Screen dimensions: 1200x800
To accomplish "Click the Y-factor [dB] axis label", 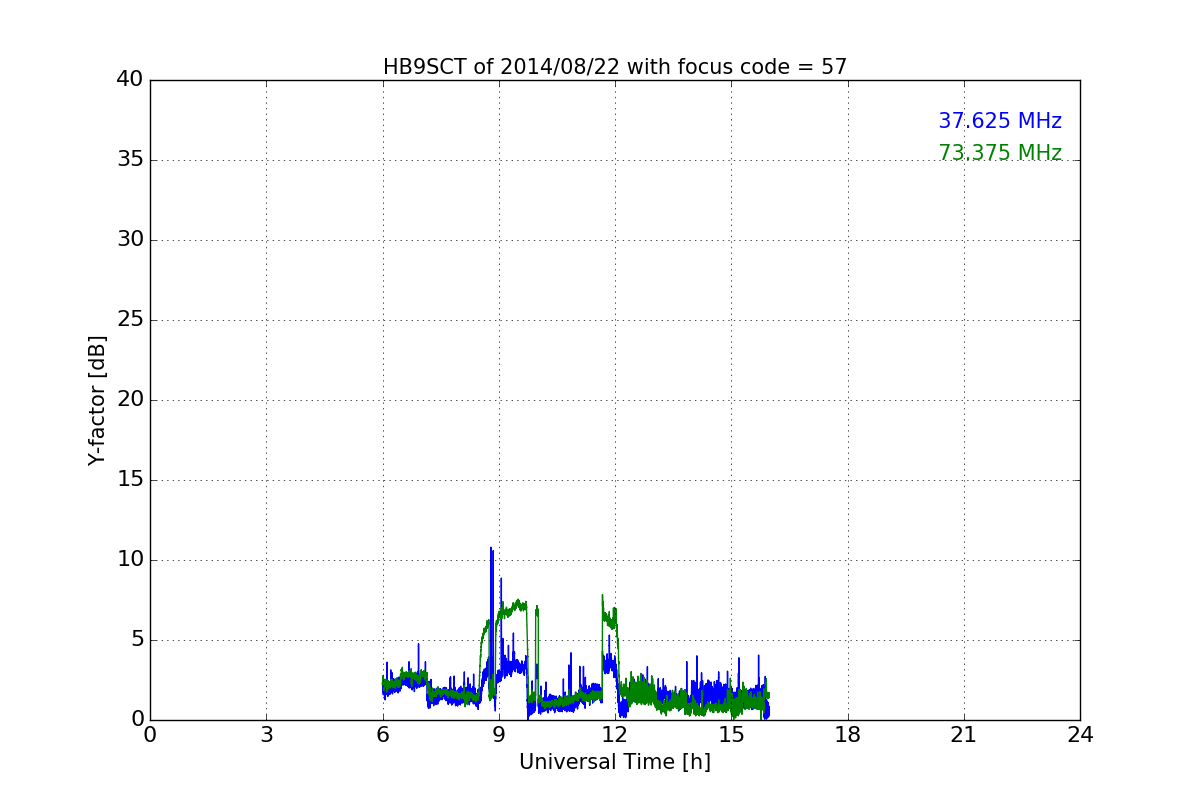I will pyautogui.click(x=97, y=400).
